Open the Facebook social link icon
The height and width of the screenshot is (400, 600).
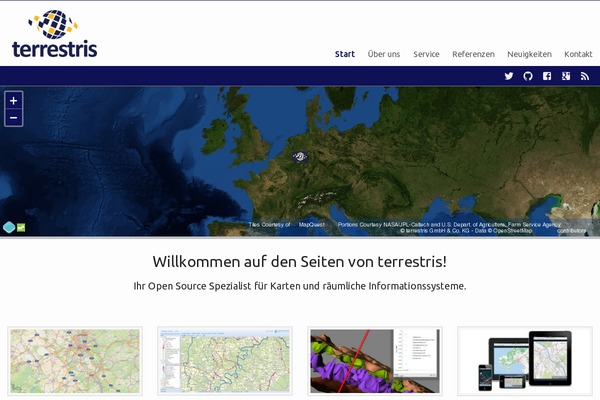[547, 76]
